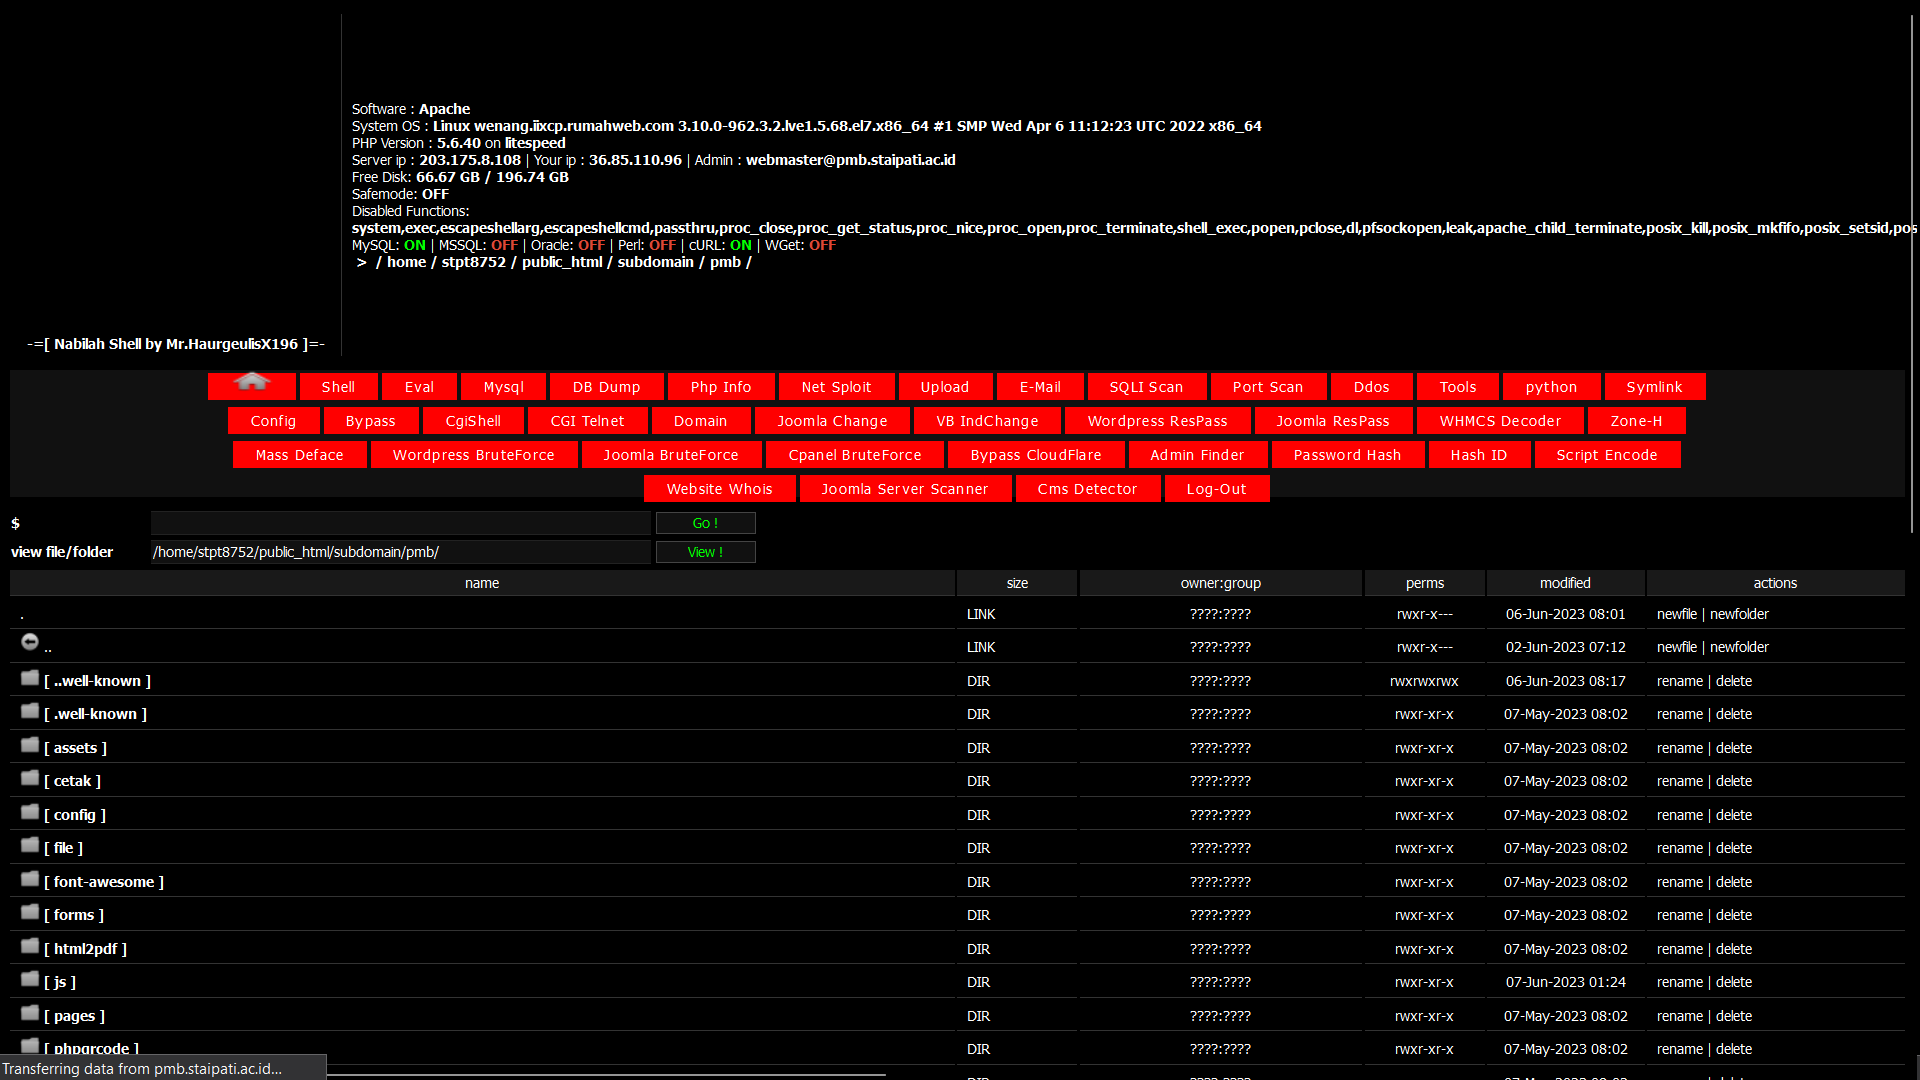This screenshot has height=1080, width=1920.
Task: Click the html2pdf folder icon
Action: point(30,946)
